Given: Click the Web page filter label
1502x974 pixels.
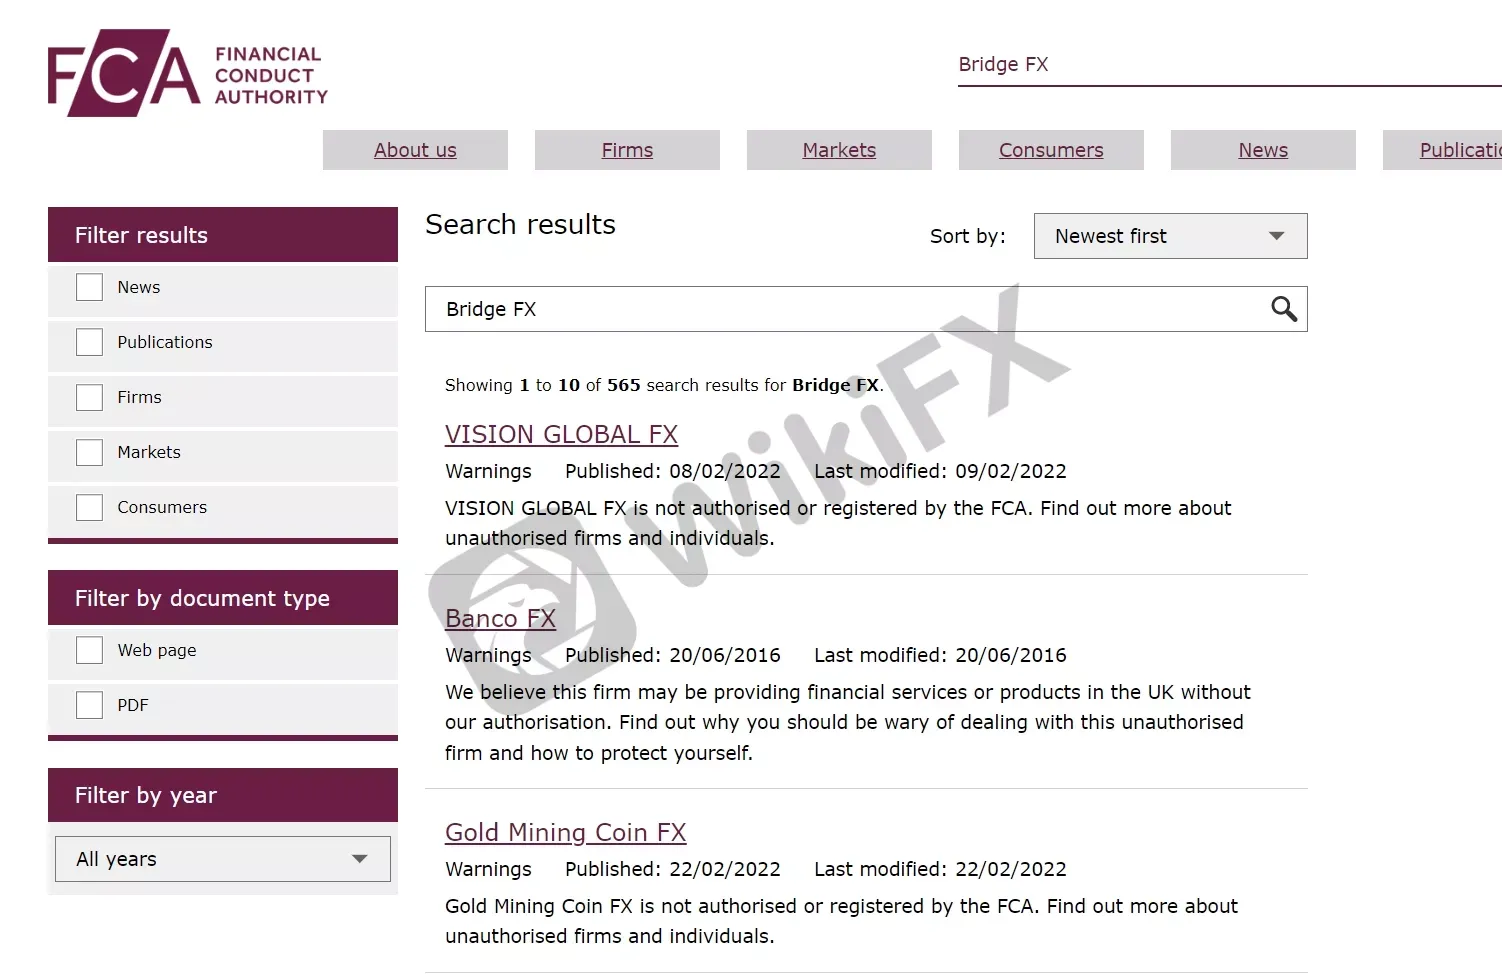Looking at the screenshot, I should (157, 650).
